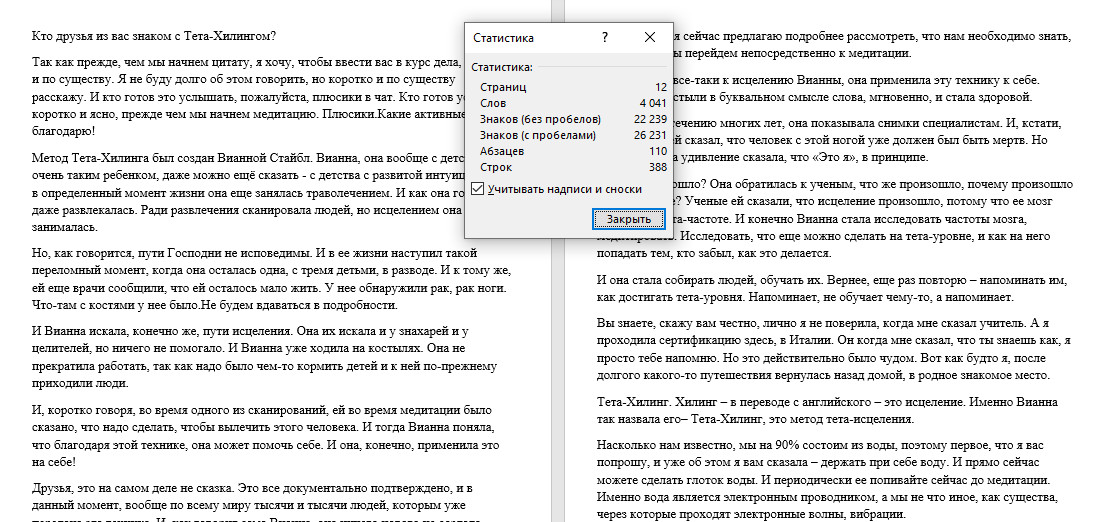Image resolution: width=1113 pixels, height=522 pixels.
Task: Click the Статистика: group heading
Action: pos(501,67)
